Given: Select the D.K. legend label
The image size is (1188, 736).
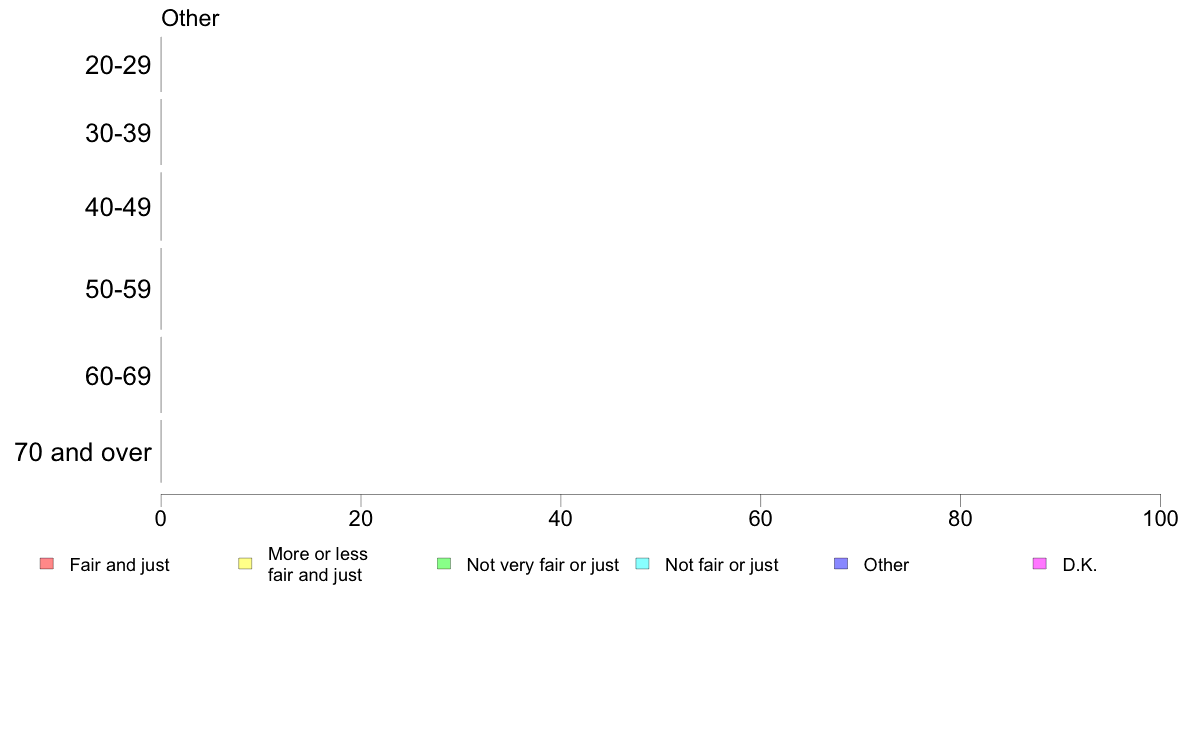Looking at the screenshot, I should click(1080, 565).
